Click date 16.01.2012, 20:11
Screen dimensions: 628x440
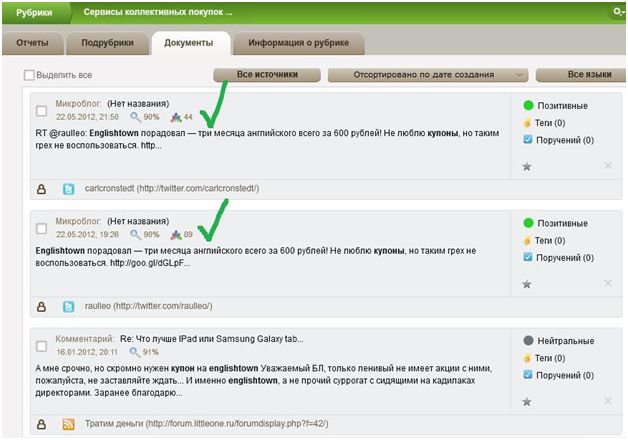87,352
